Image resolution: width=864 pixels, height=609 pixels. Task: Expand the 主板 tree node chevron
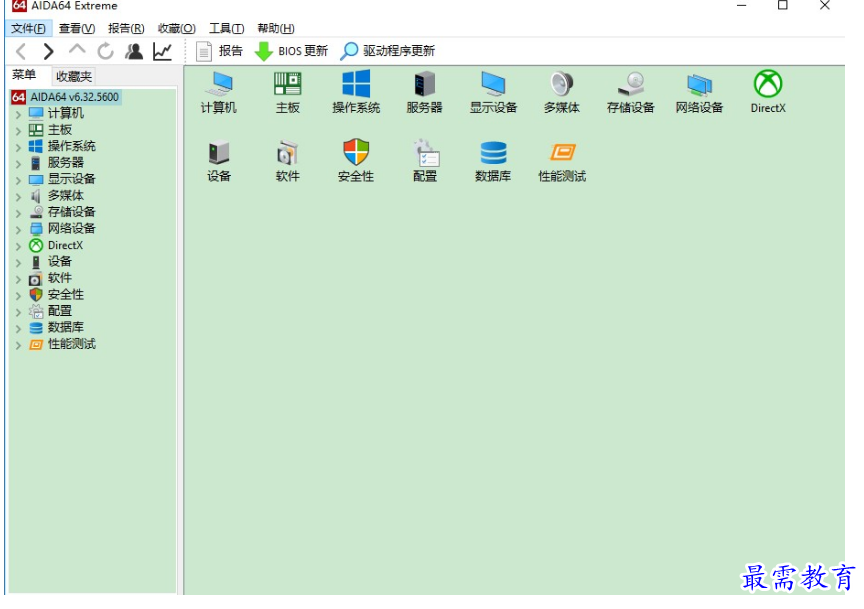(18, 131)
